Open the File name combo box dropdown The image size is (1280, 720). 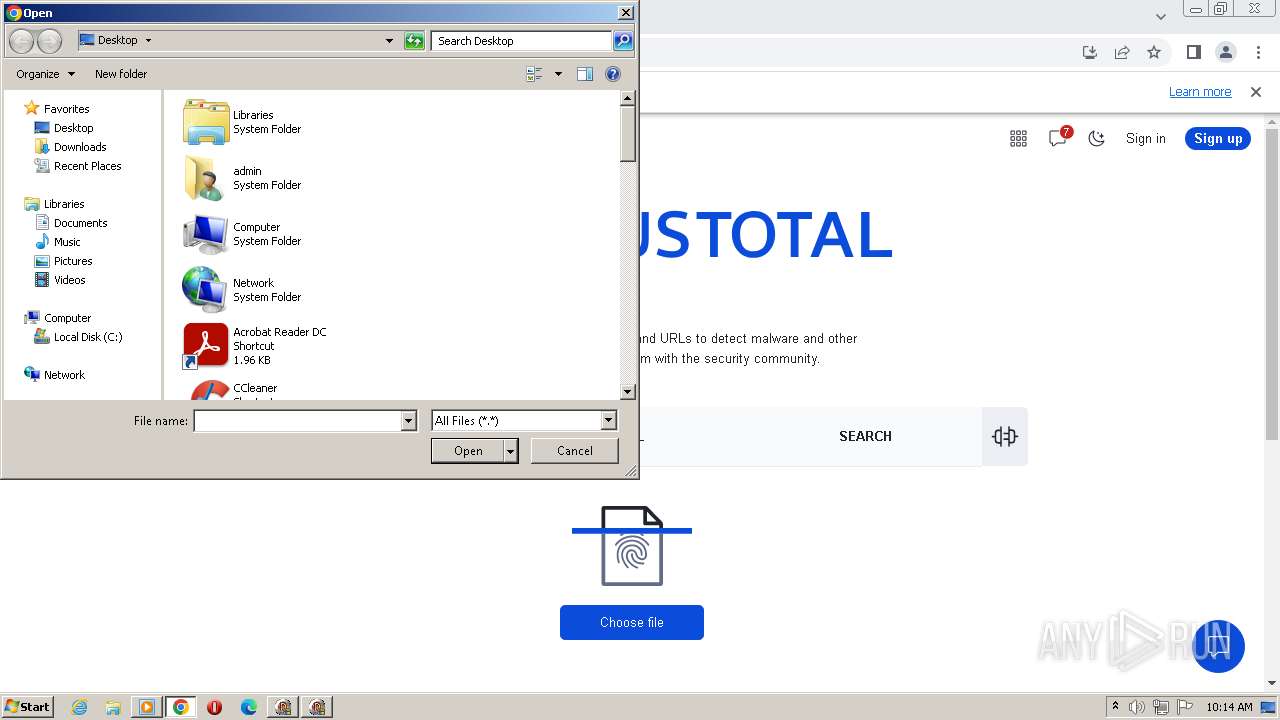pos(408,421)
